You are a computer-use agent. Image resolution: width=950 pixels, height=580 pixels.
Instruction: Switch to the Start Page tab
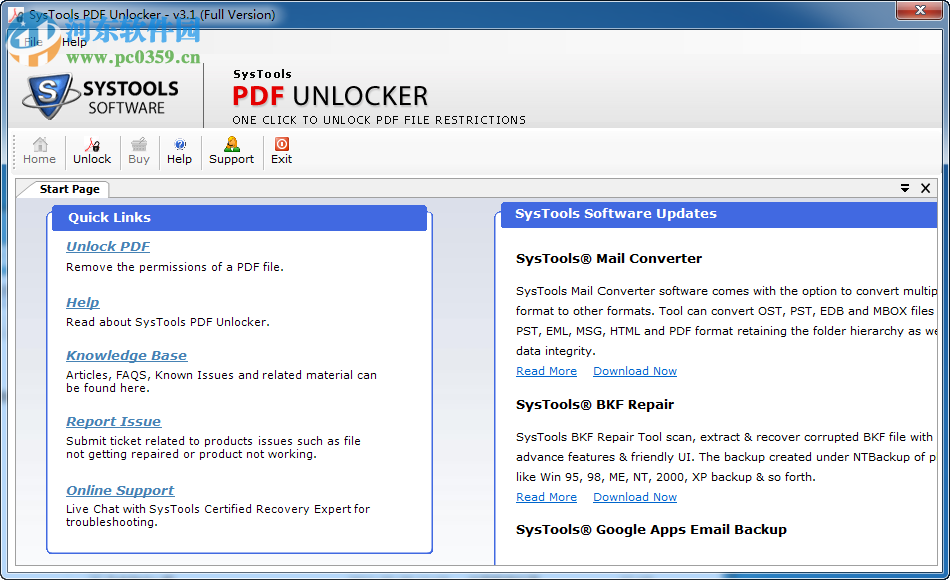(70, 188)
